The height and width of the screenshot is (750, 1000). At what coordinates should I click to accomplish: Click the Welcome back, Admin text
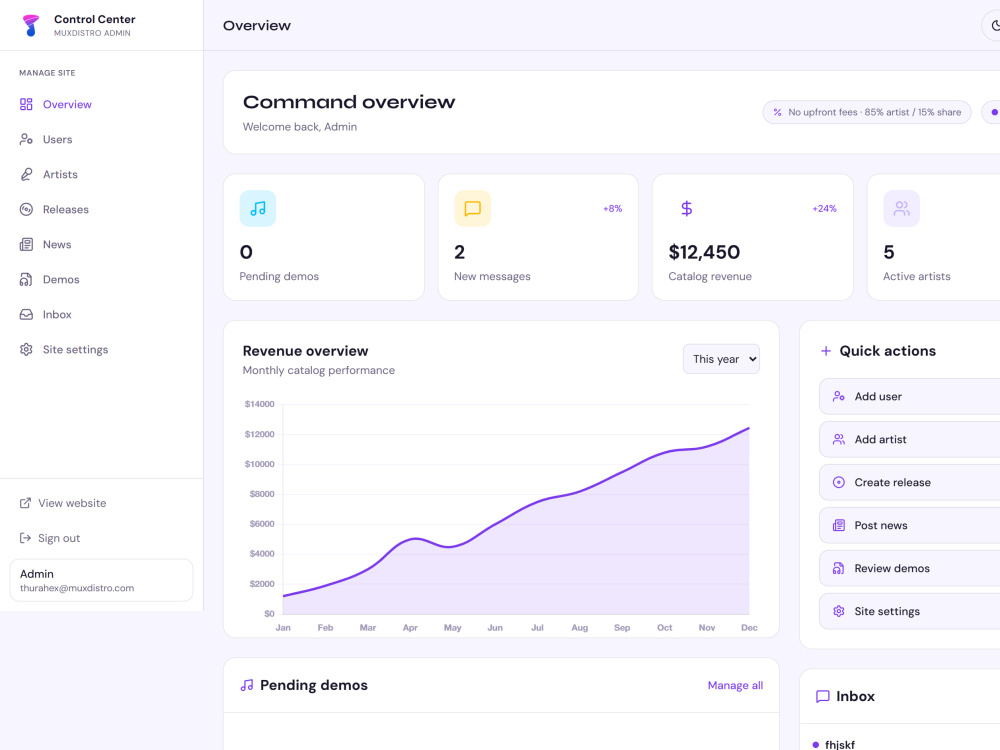pos(300,127)
